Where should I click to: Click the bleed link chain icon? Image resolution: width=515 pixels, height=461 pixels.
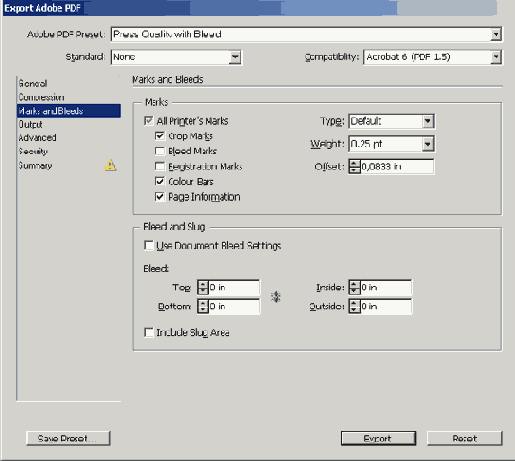[276, 297]
